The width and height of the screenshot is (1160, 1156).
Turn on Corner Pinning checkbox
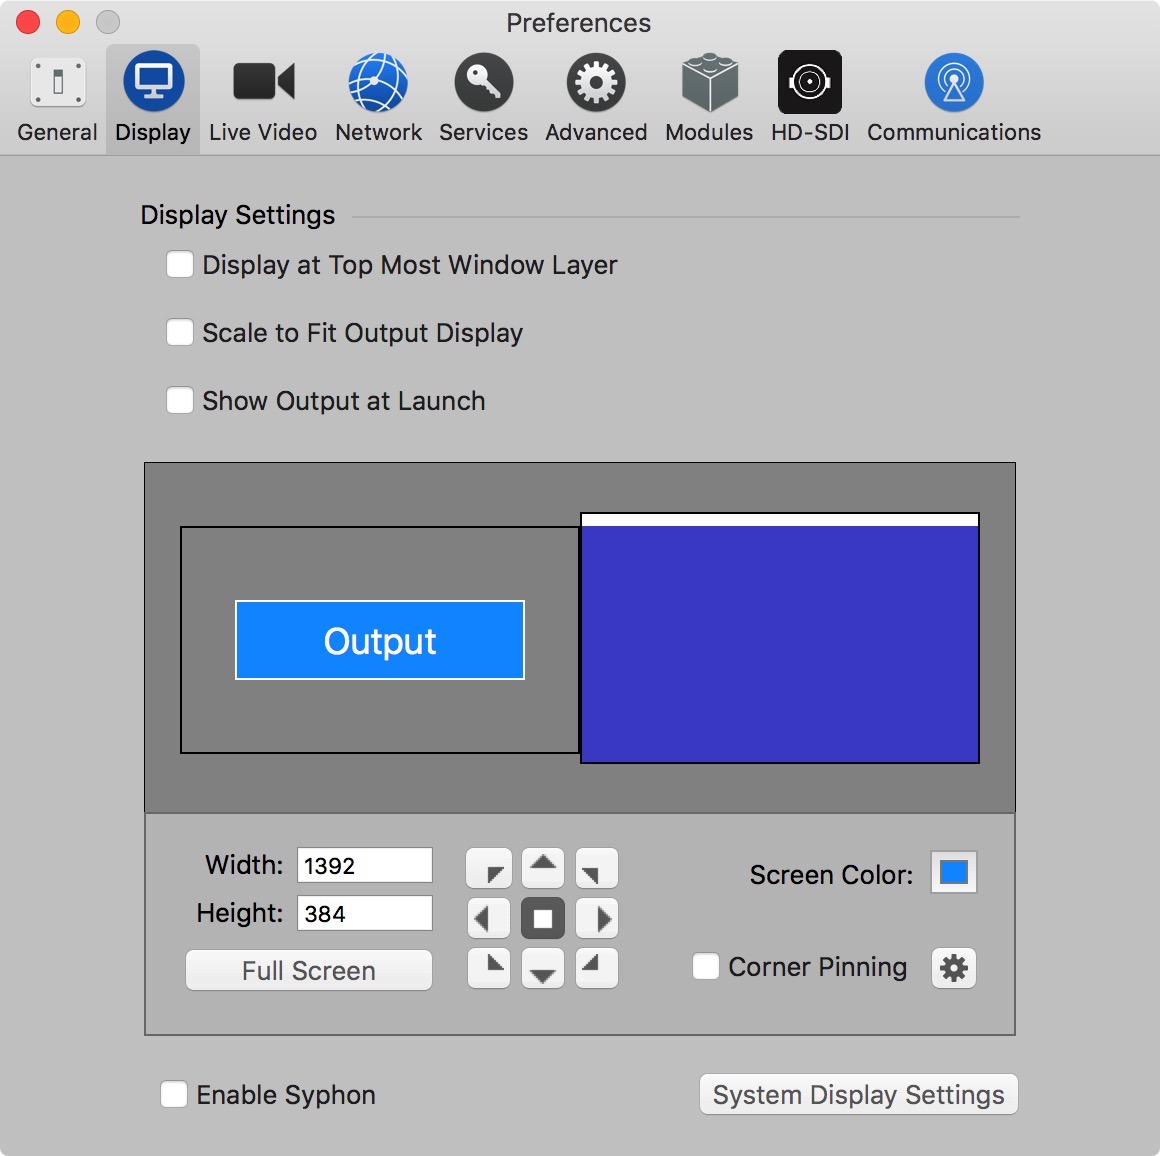pos(706,967)
